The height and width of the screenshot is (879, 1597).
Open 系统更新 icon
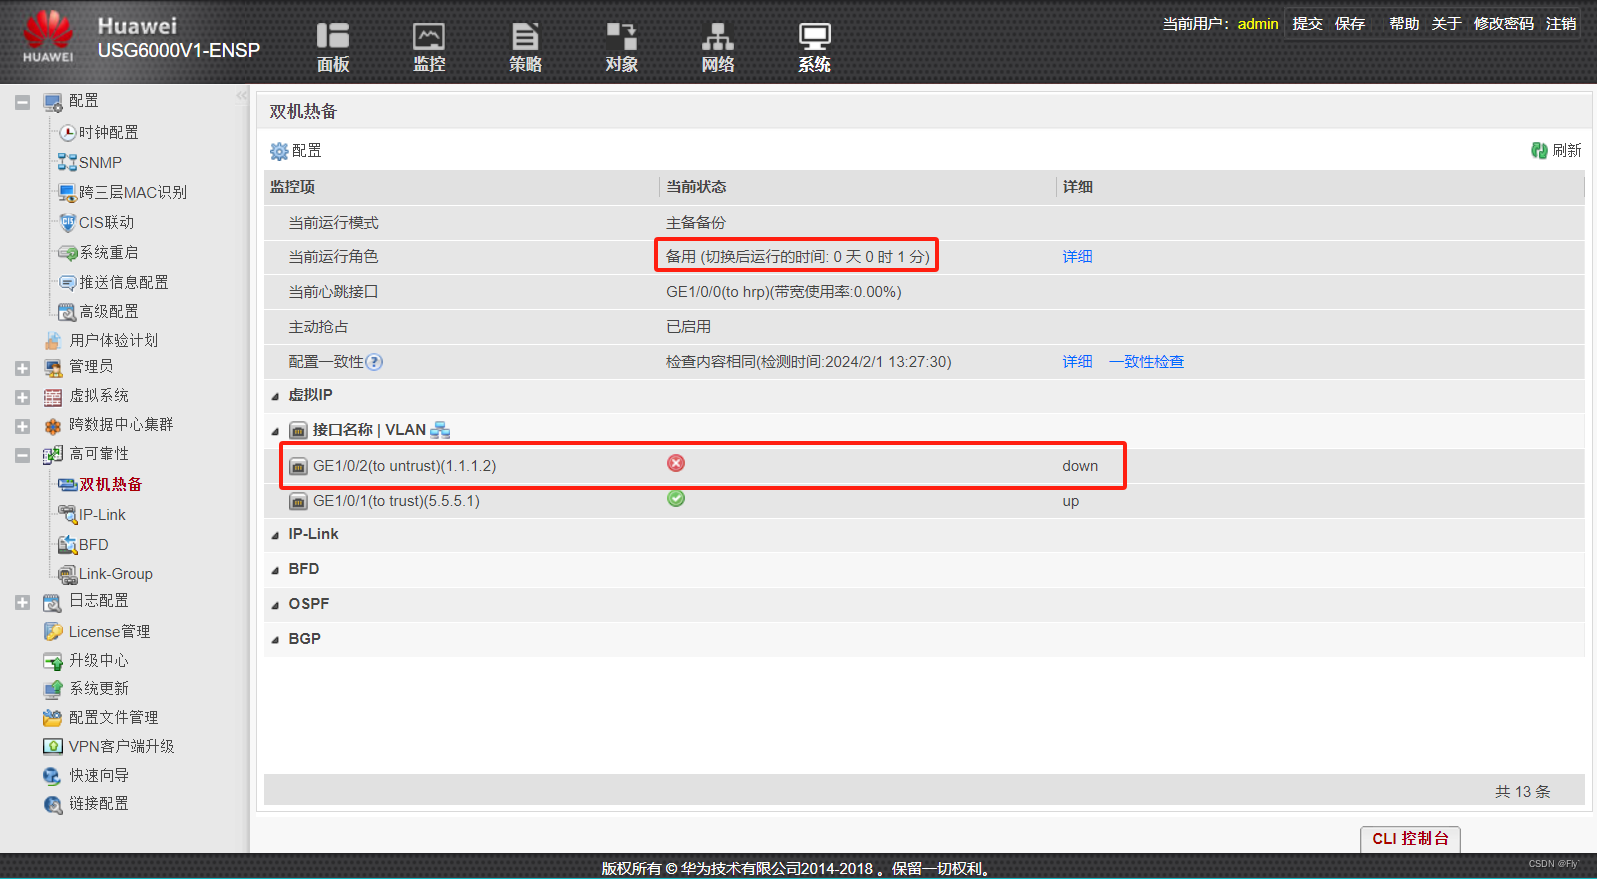pos(53,689)
